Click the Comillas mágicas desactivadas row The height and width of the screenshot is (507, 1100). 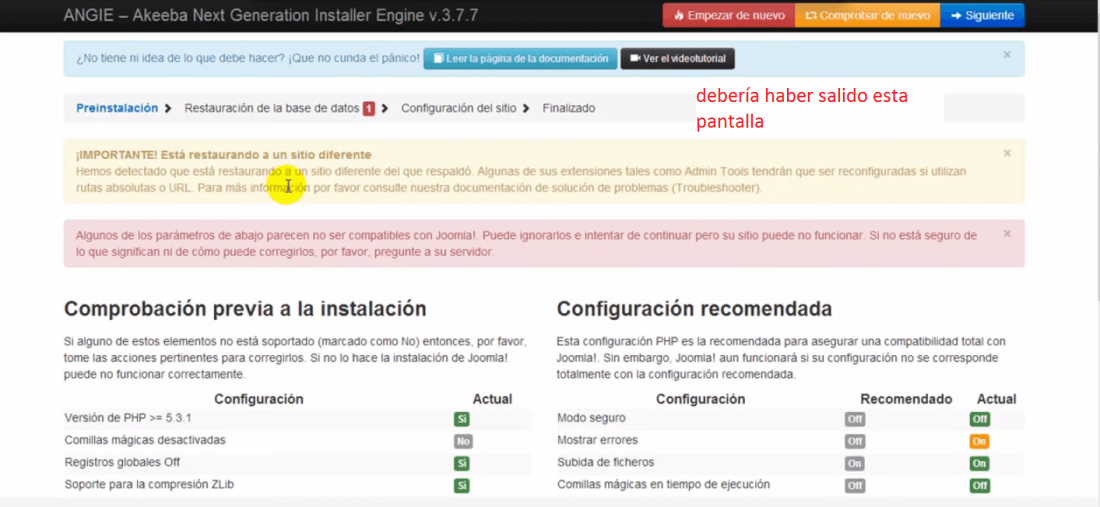(298, 441)
